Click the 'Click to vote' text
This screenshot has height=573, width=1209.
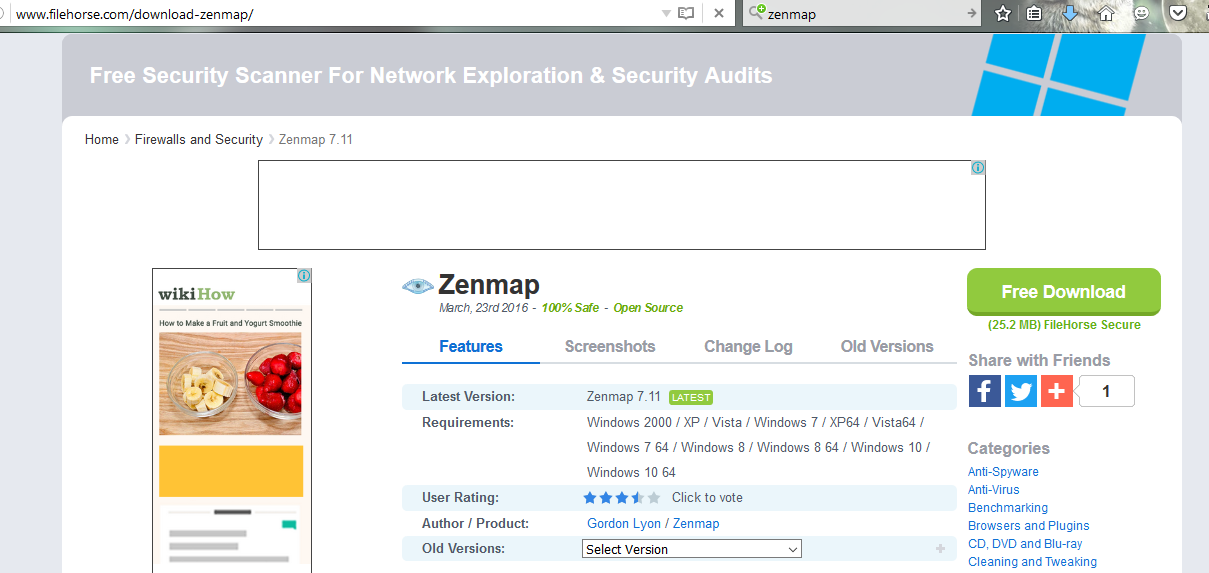(x=707, y=497)
